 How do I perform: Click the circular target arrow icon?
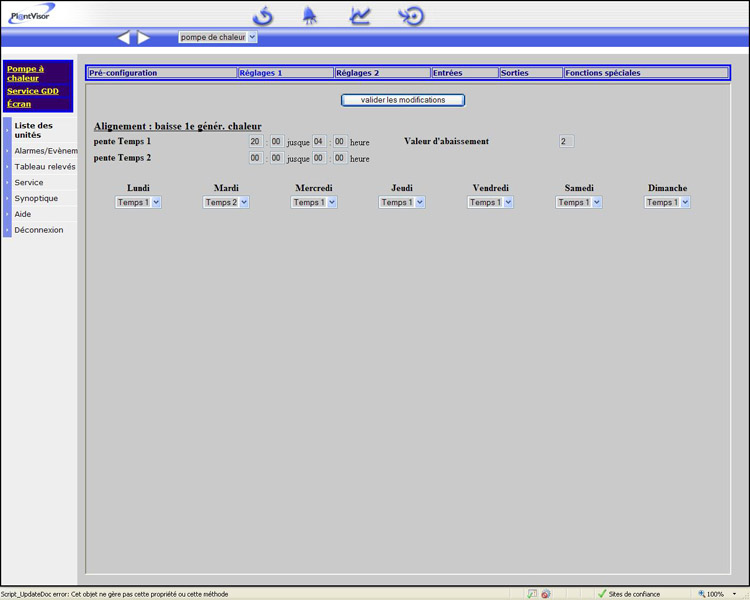pyautogui.click(x=411, y=15)
